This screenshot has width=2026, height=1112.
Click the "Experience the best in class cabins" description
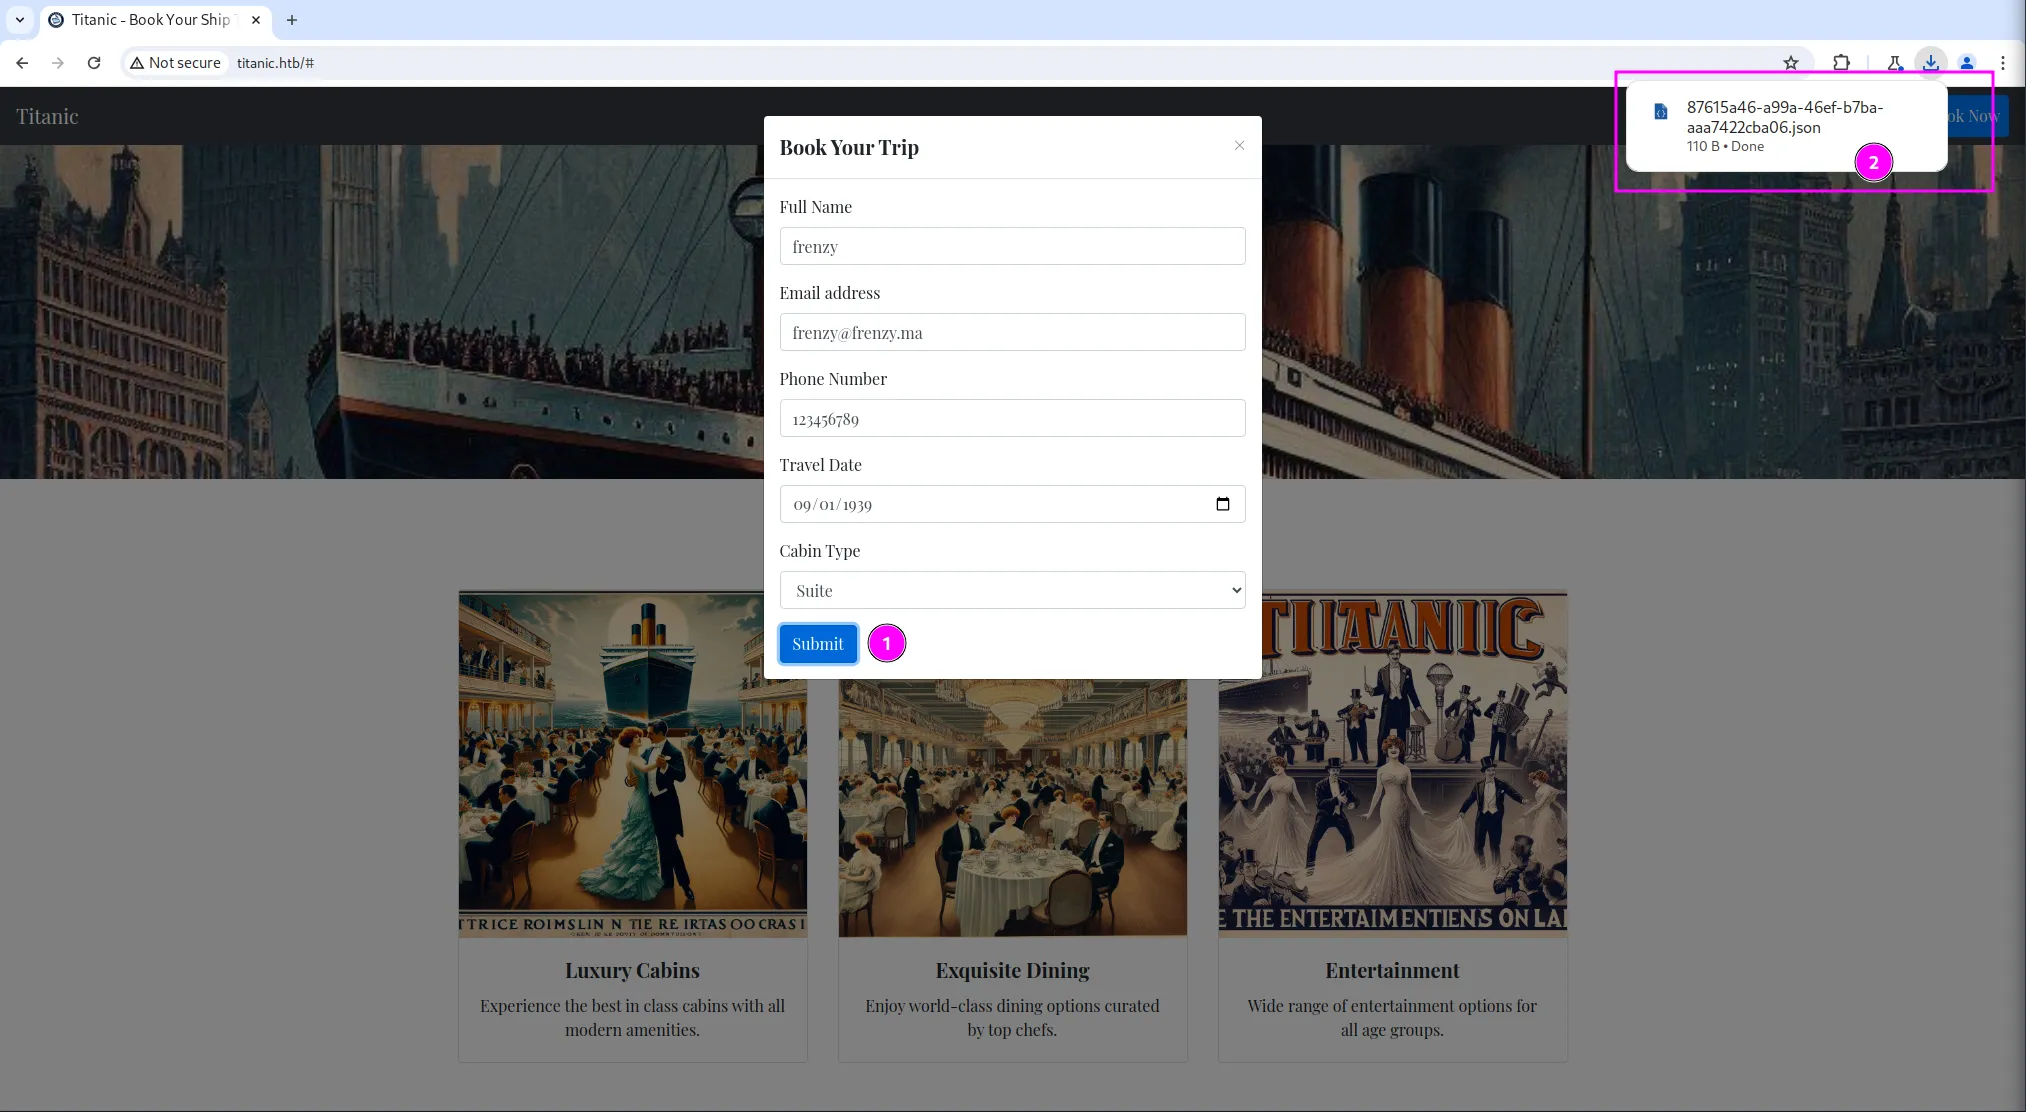[x=632, y=1018]
